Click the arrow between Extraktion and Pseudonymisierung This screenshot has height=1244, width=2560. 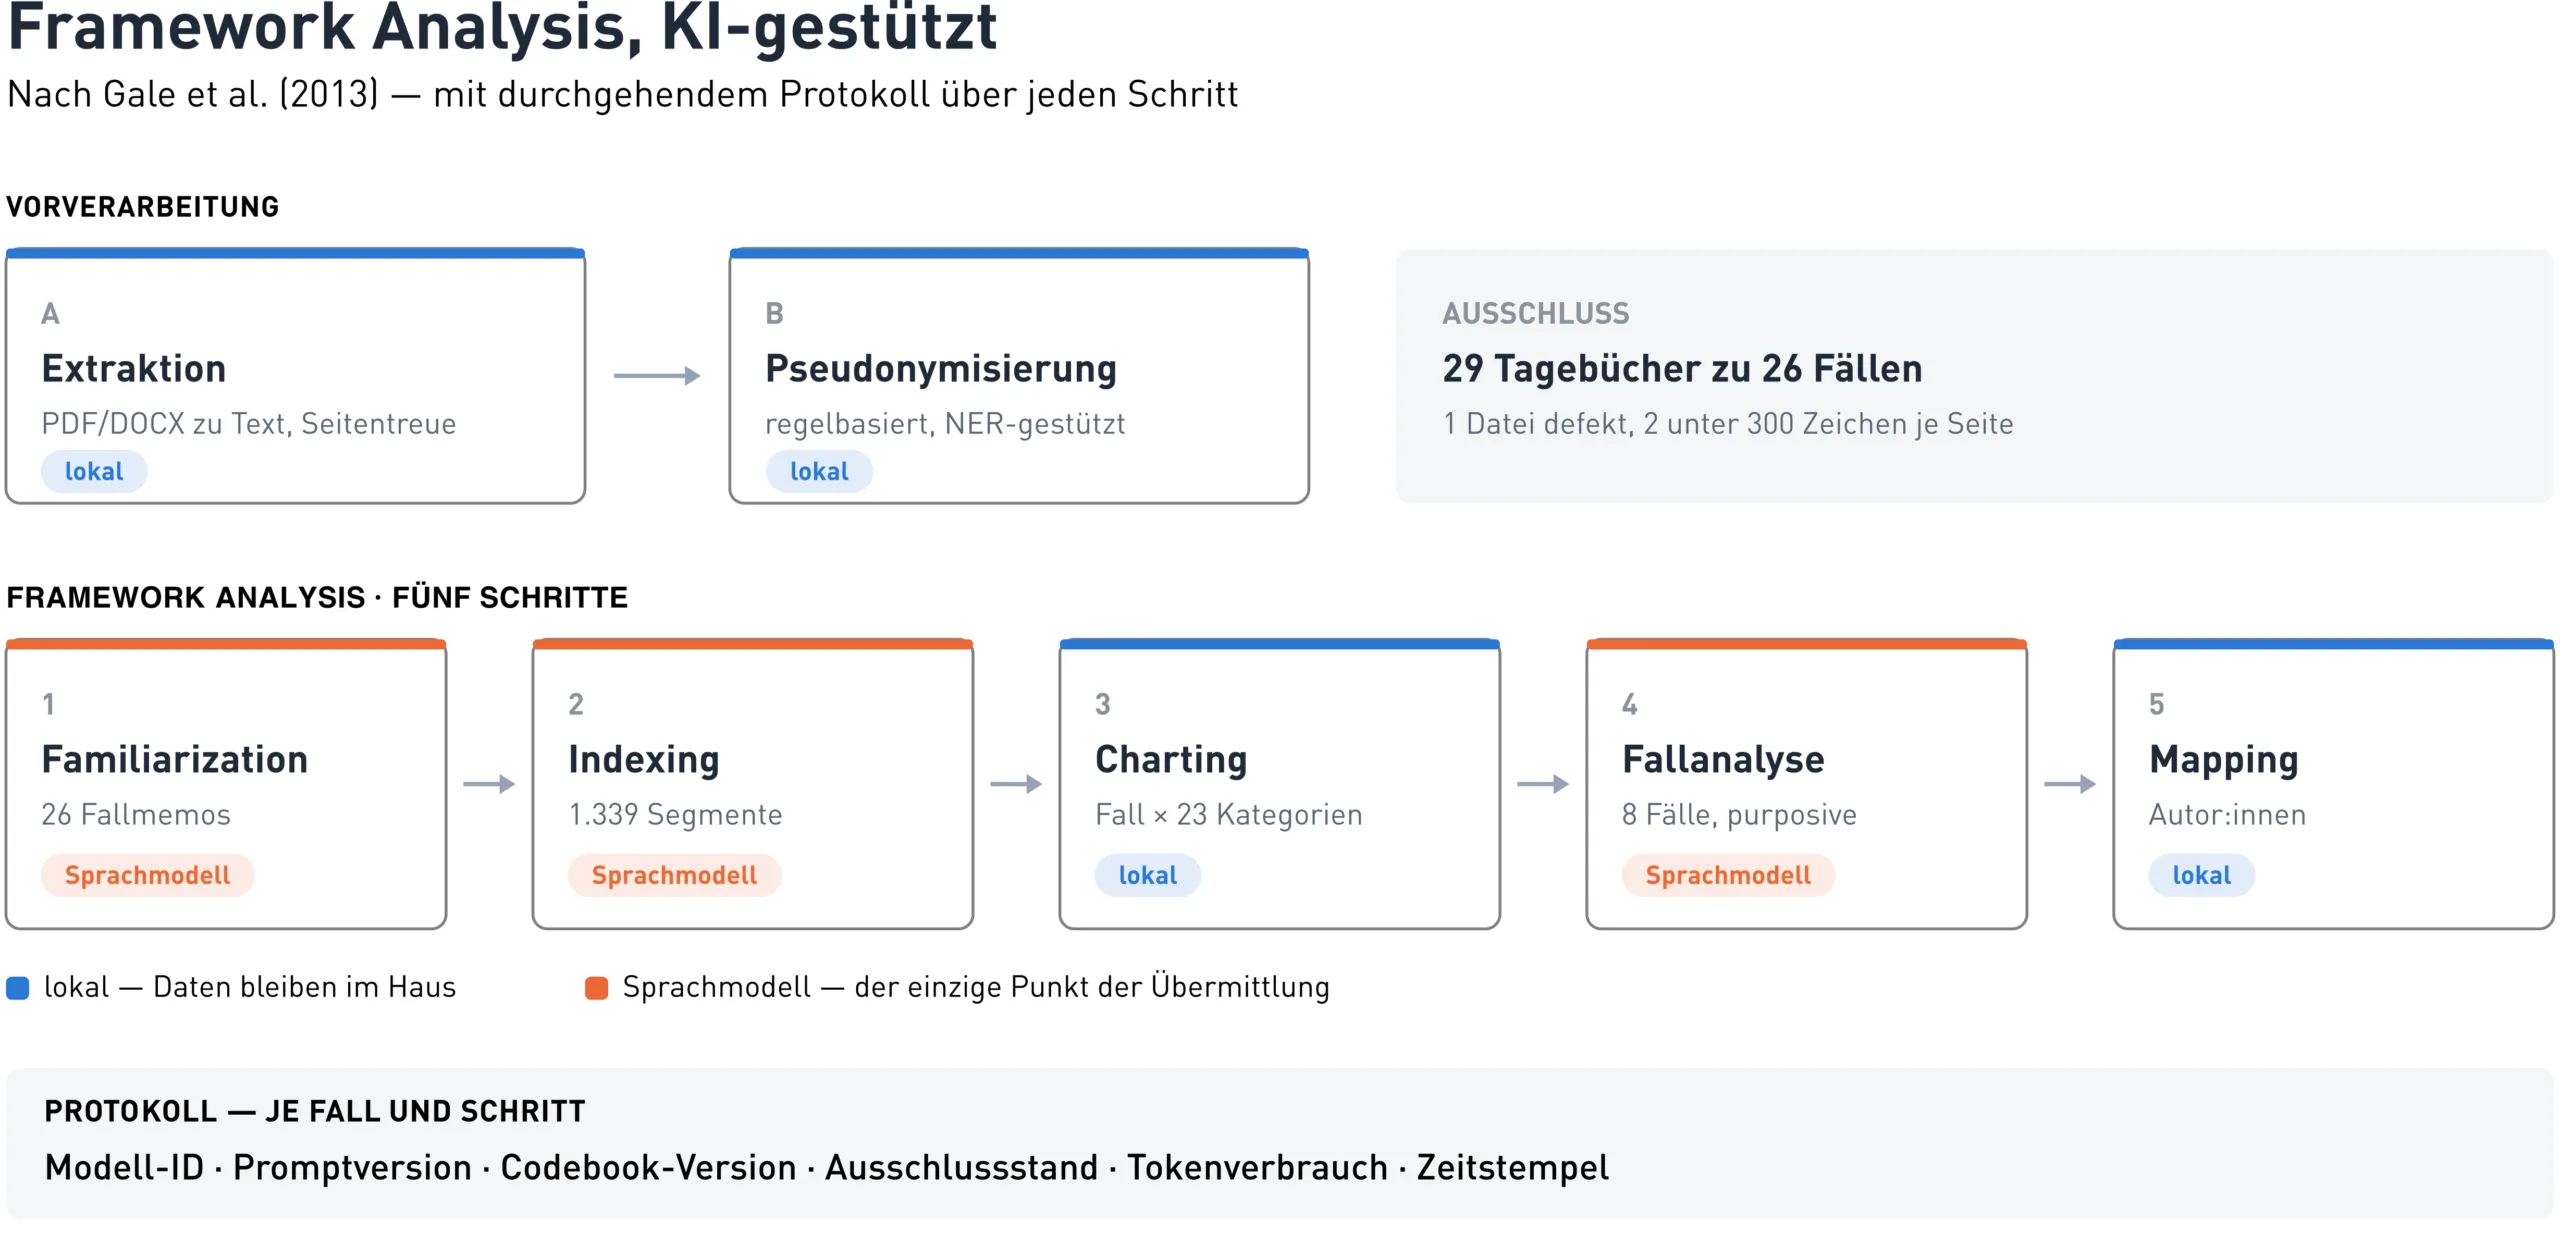point(657,376)
